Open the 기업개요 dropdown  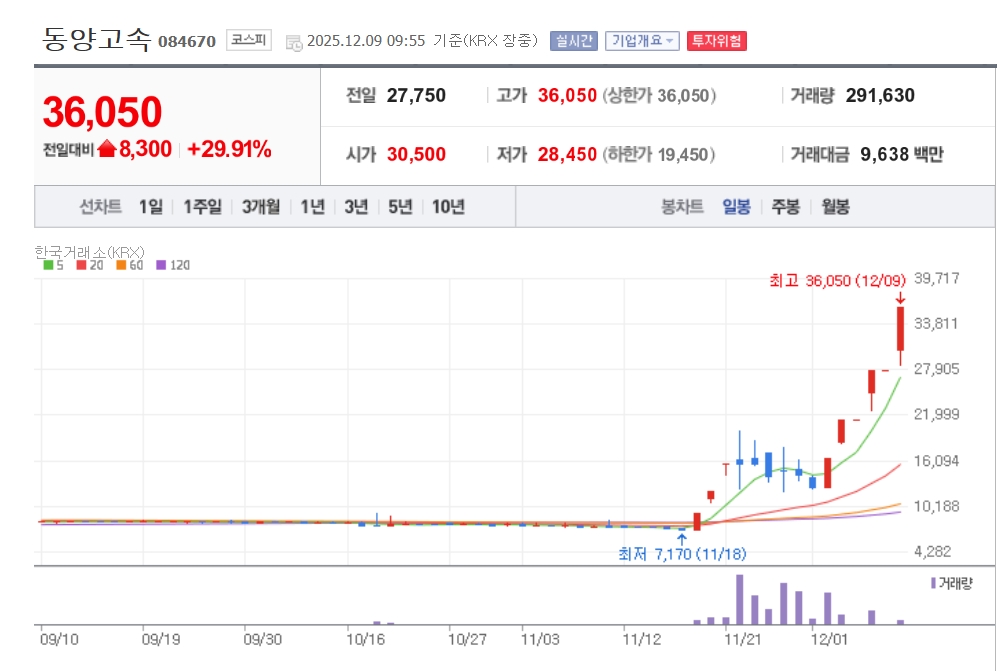pyautogui.click(x=643, y=41)
